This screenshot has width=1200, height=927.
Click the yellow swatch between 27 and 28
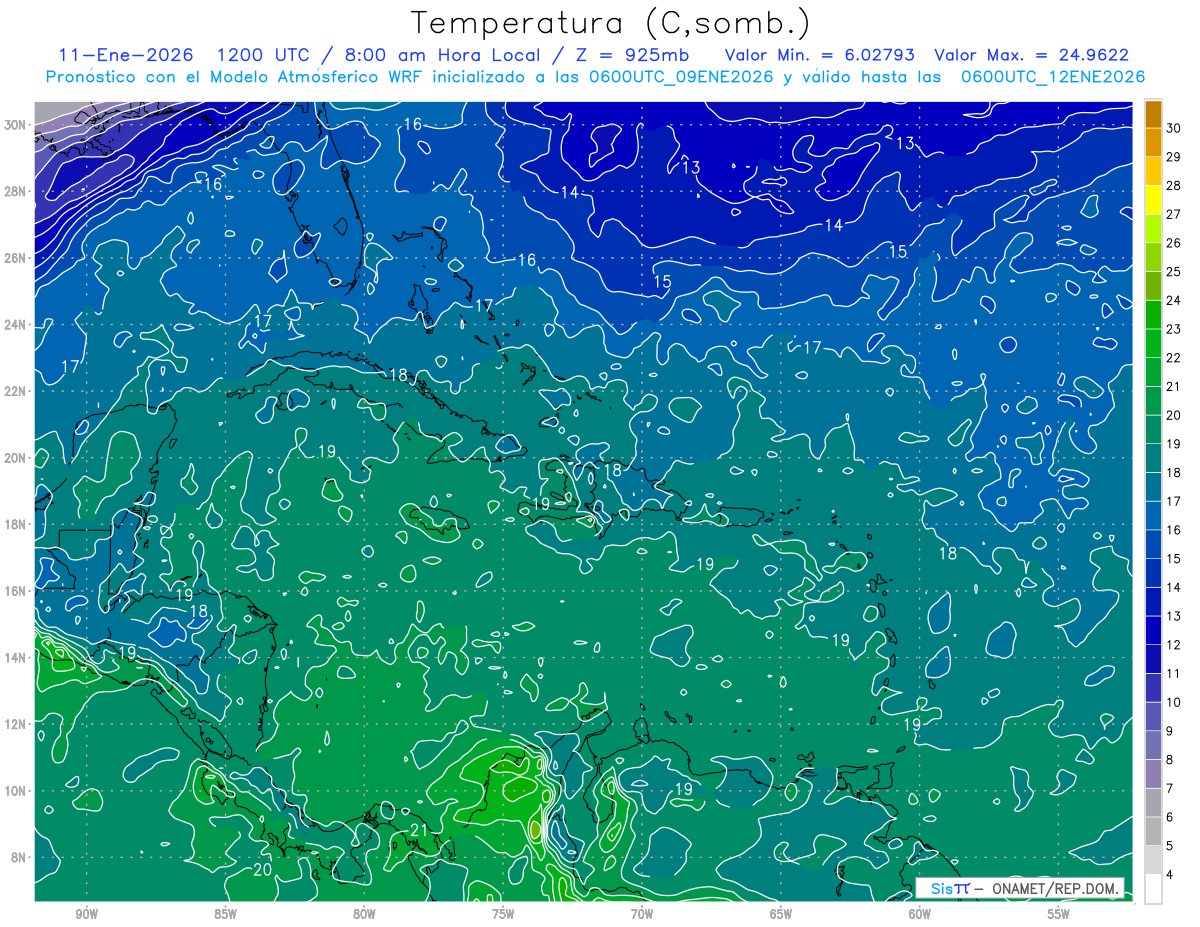[1154, 200]
